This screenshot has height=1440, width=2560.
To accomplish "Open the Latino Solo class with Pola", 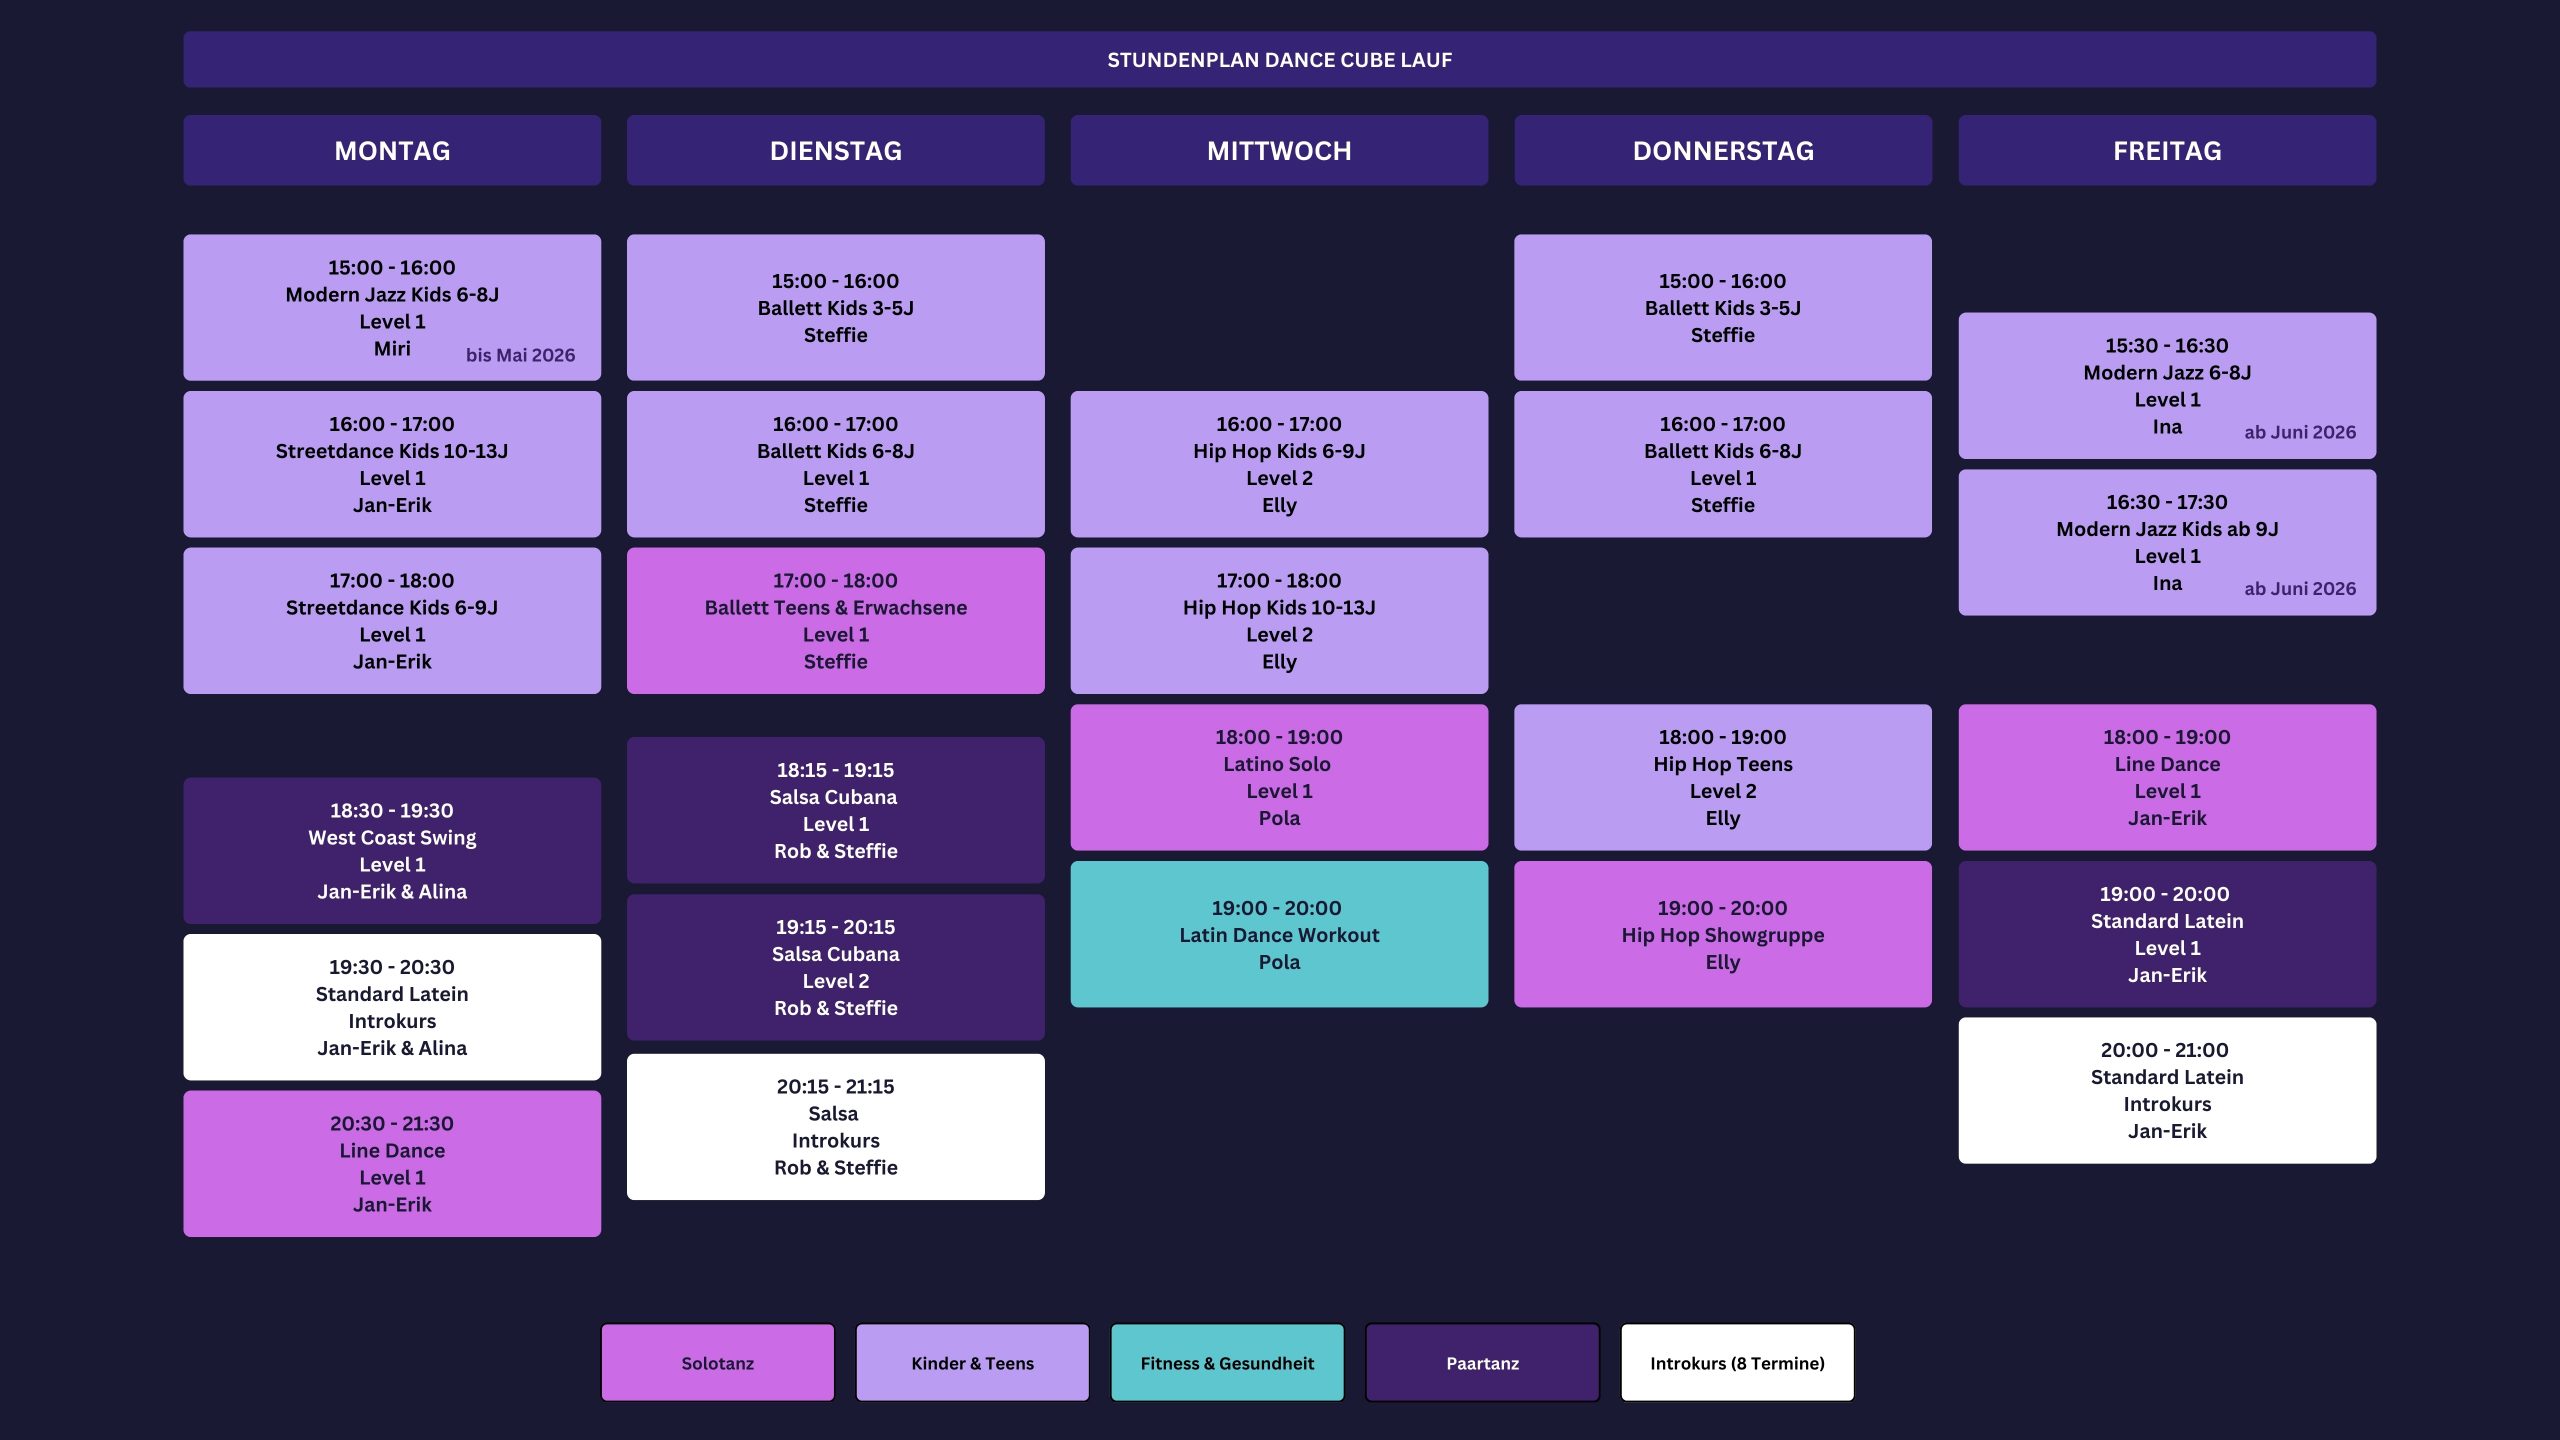I will coord(1279,777).
